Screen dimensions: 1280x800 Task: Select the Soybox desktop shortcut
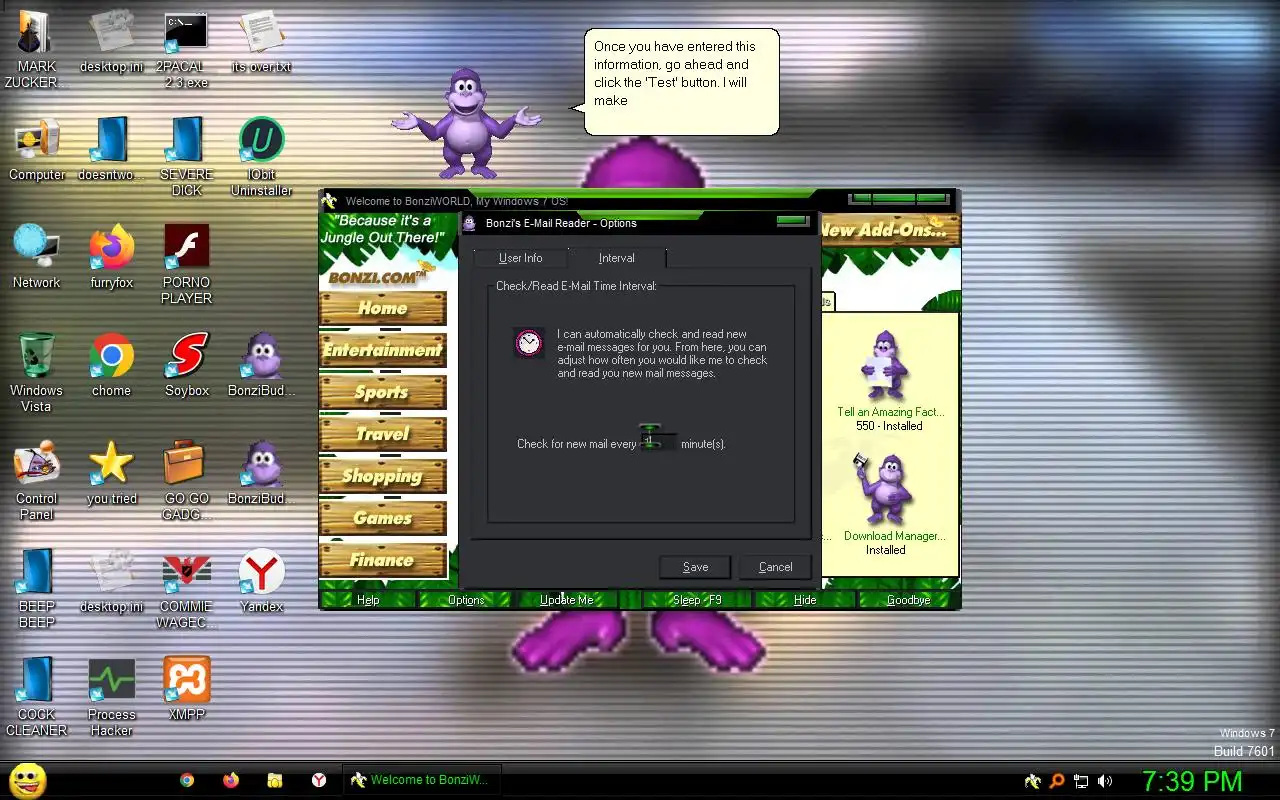pos(187,366)
